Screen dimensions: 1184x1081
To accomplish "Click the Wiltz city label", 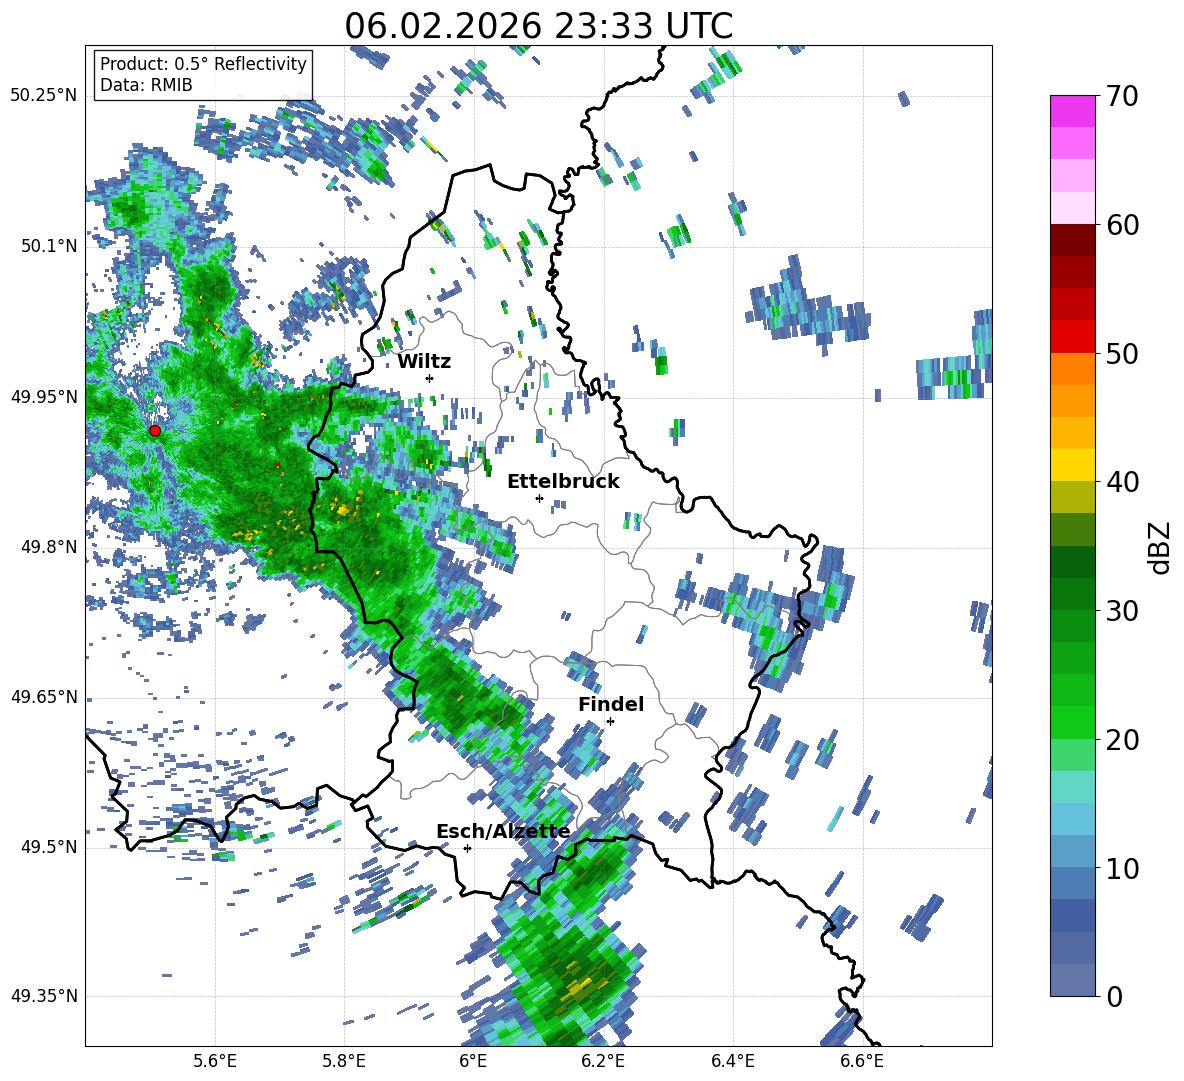I will point(424,362).
